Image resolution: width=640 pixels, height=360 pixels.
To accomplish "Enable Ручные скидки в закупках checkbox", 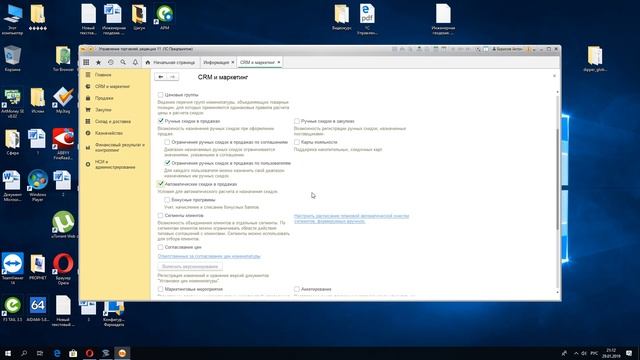I will pos(297,121).
